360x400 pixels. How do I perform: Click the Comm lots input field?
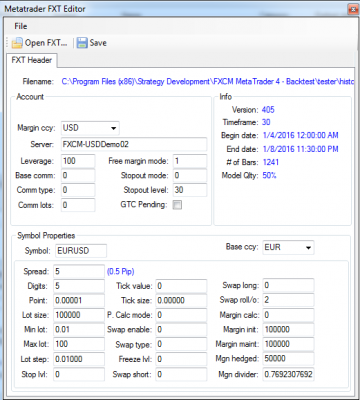(78, 205)
